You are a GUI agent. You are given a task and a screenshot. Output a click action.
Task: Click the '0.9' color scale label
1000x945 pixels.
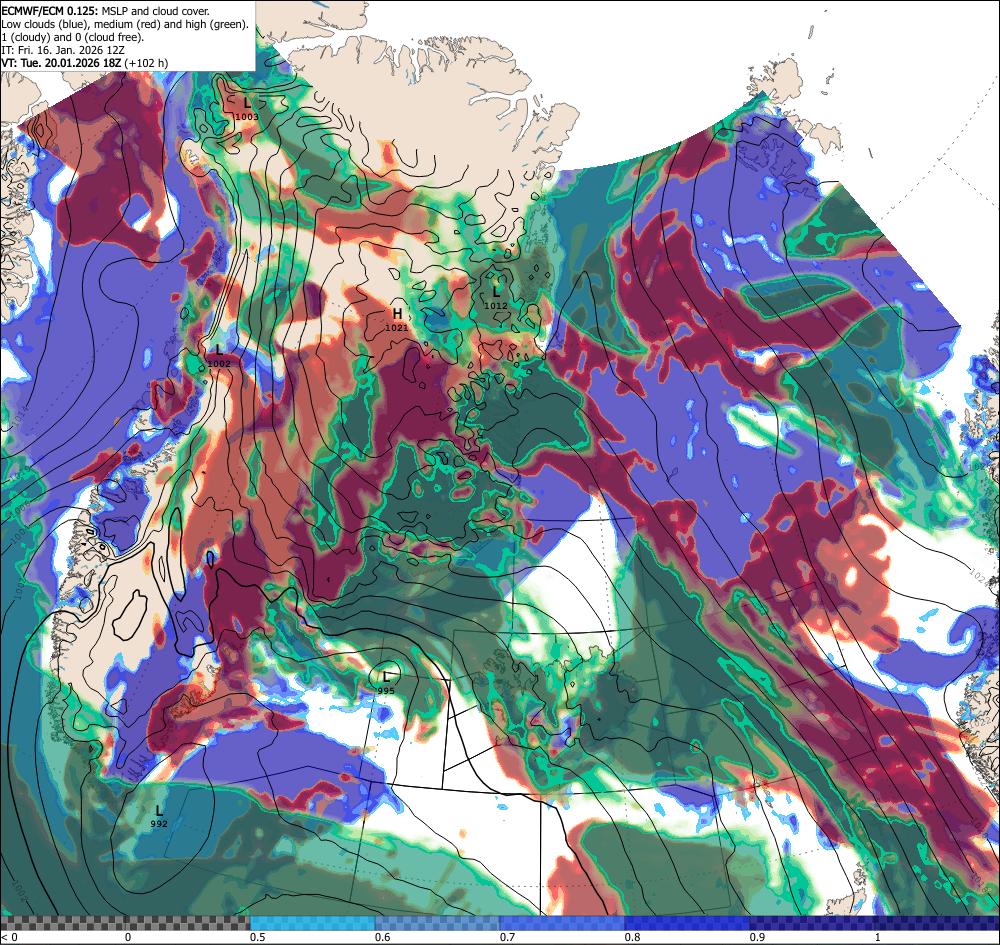click(758, 937)
